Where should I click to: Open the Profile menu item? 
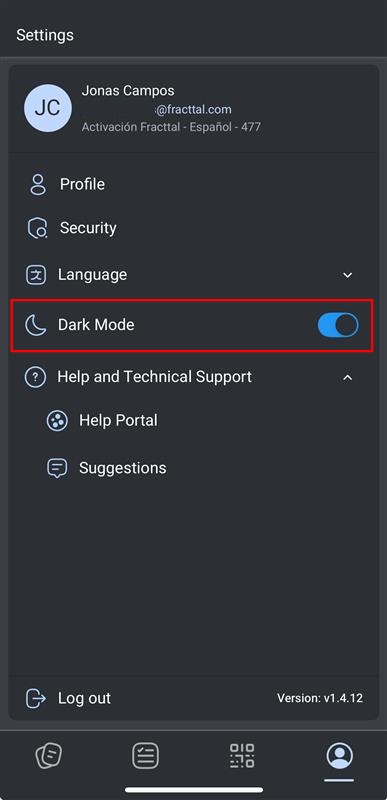pyautogui.click(x=193, y=184)
